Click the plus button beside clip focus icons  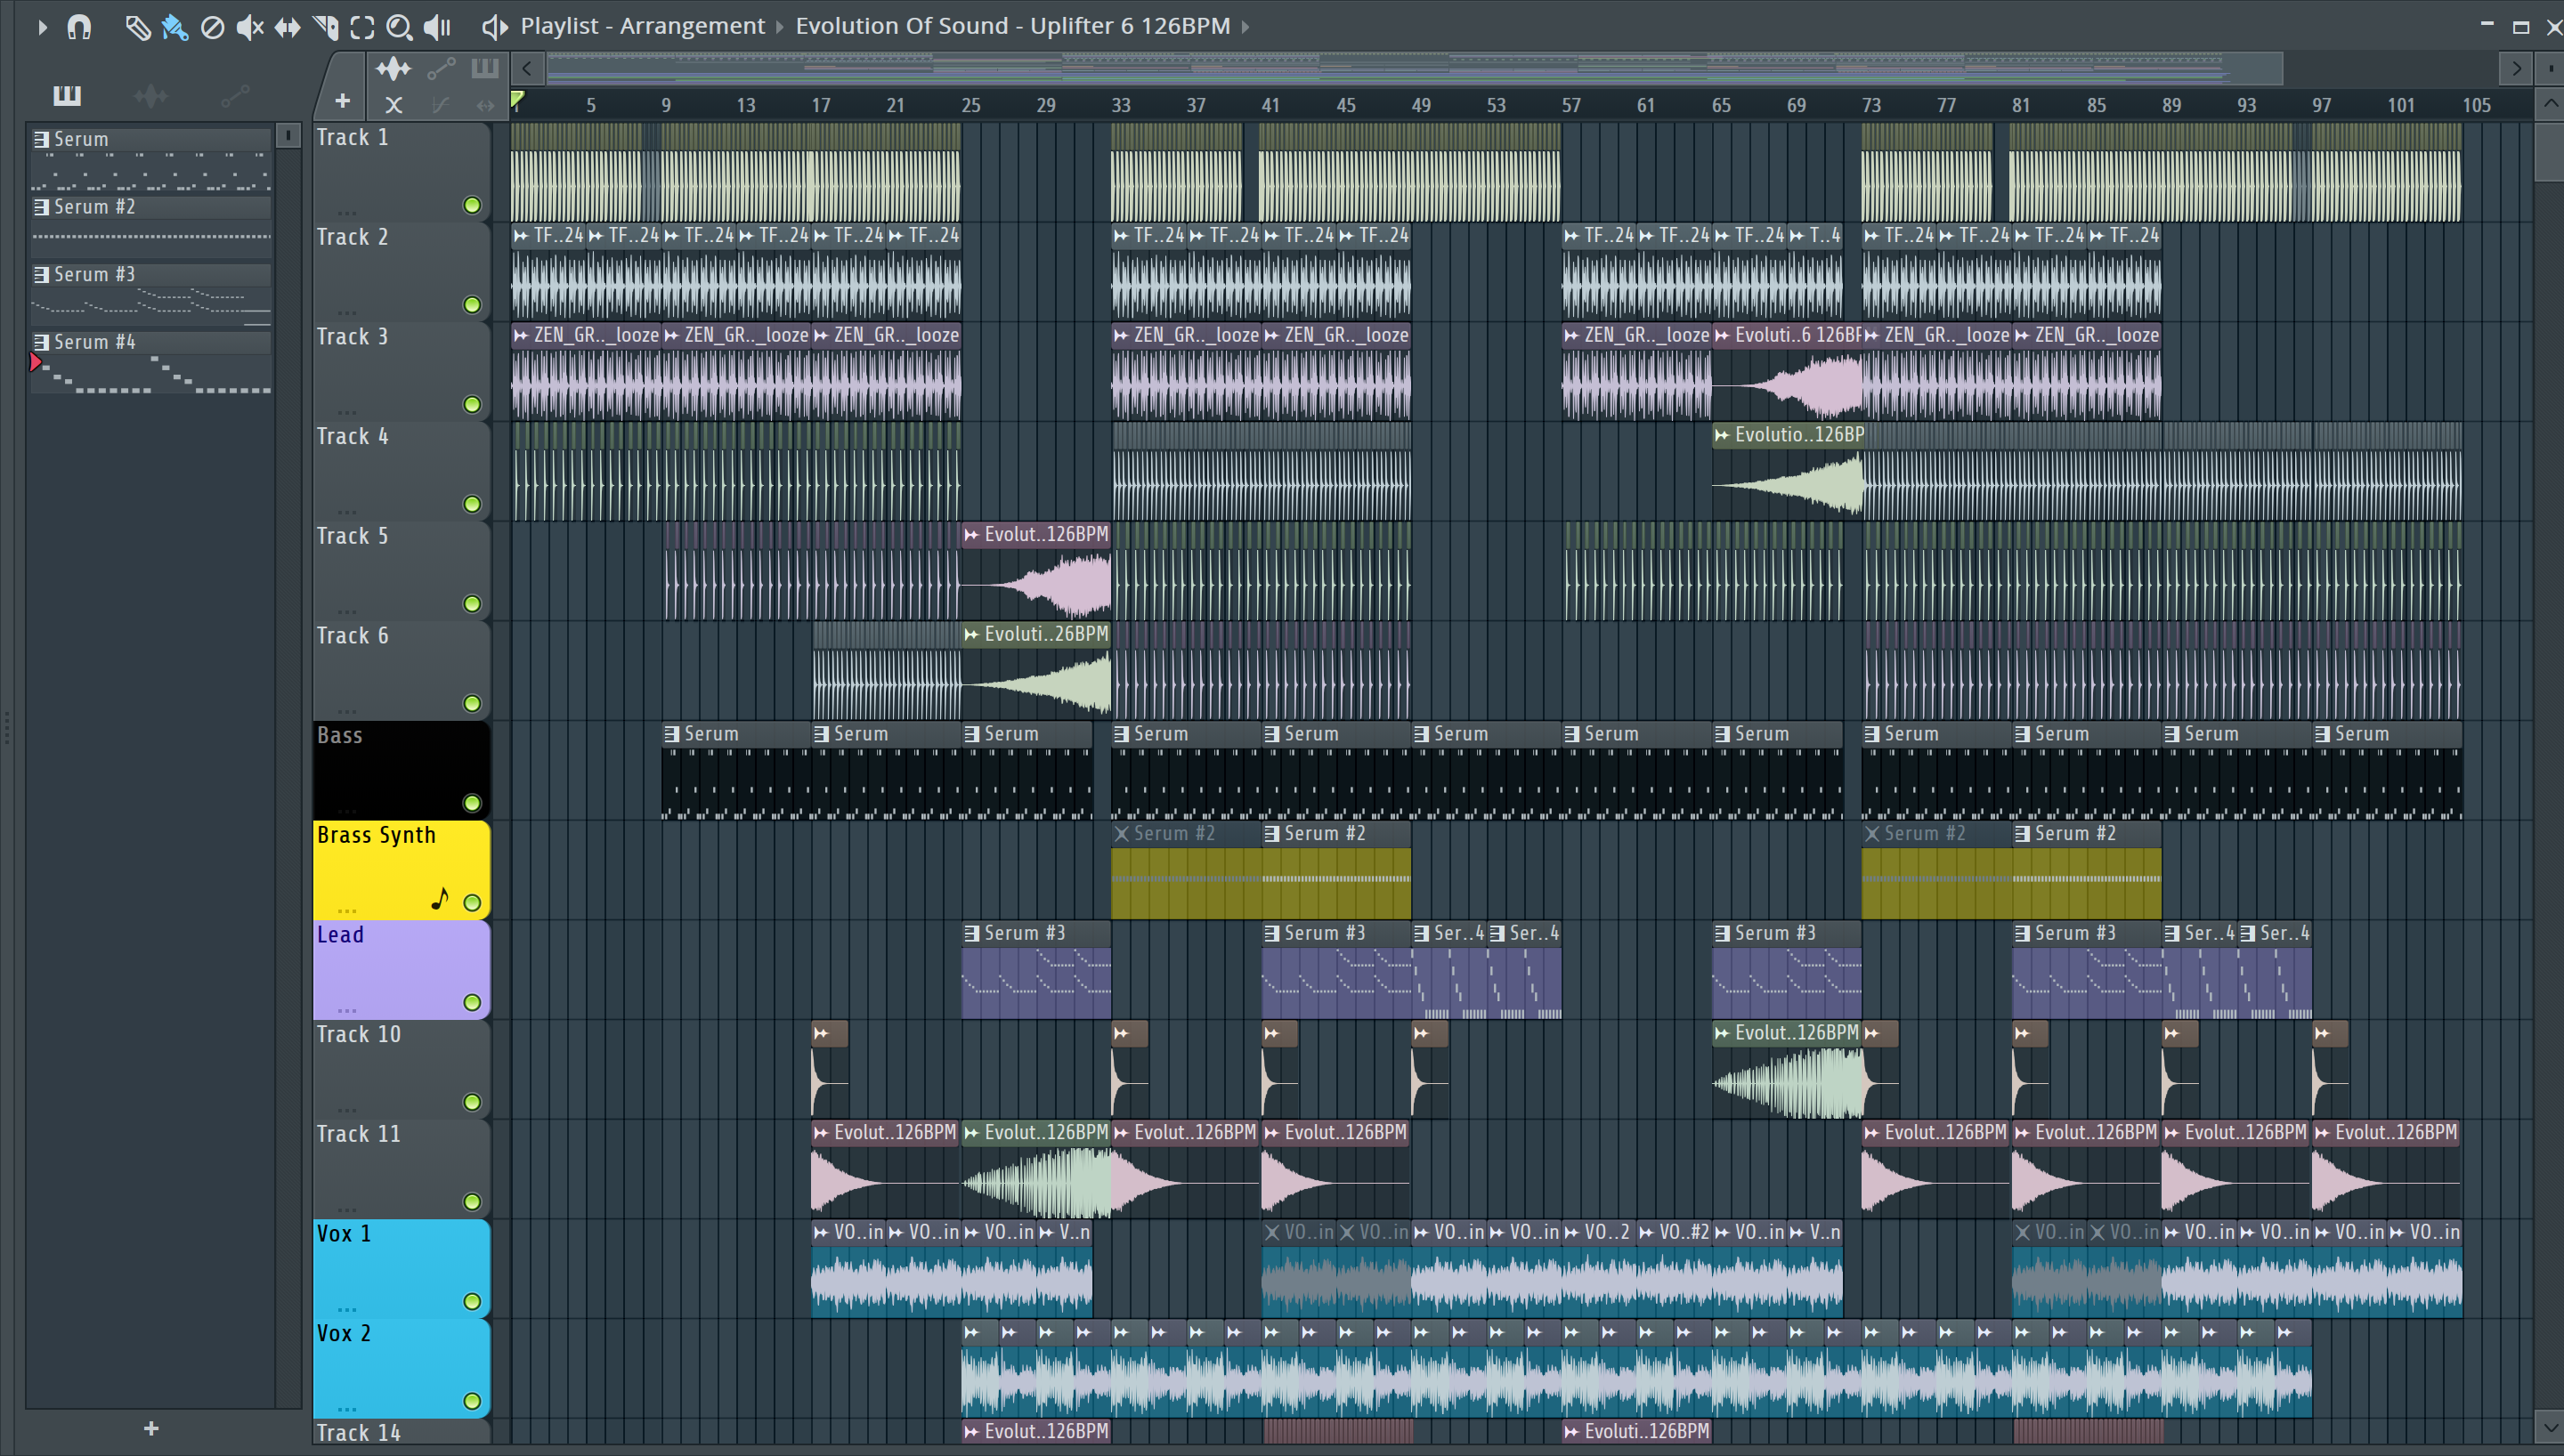[342, 101]
